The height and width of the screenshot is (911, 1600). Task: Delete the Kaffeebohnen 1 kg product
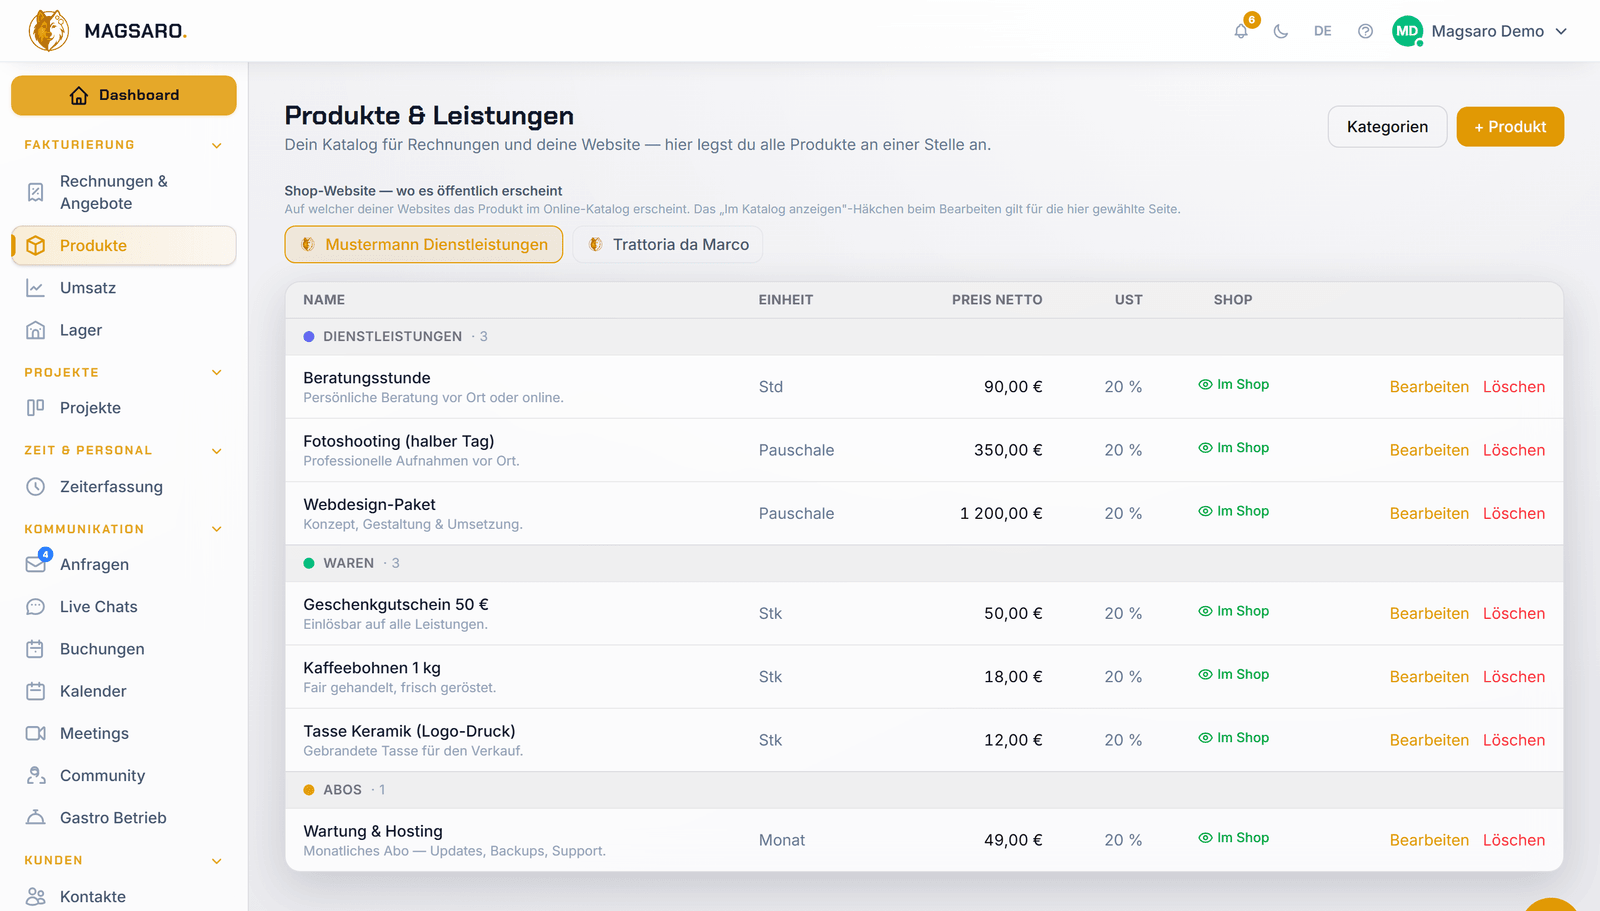click(x=1514, y=677)
